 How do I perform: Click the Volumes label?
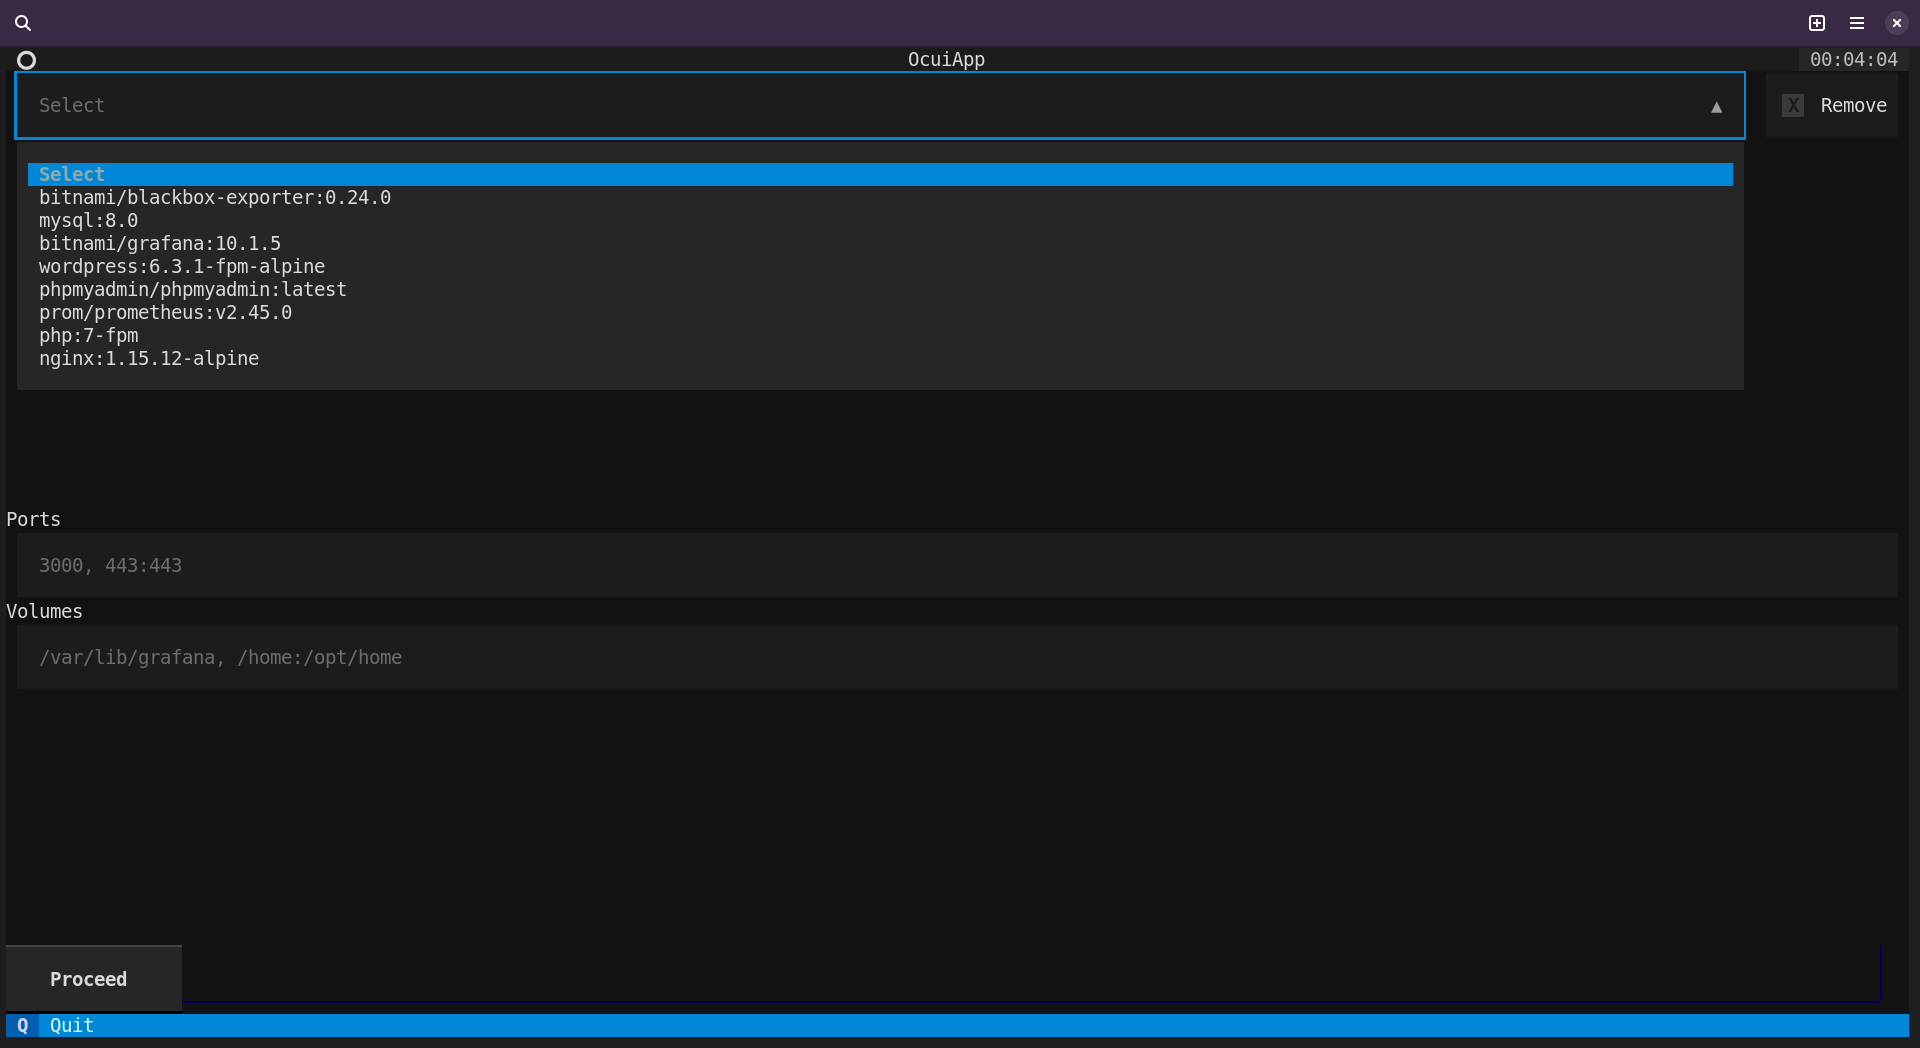tap(44, 611)
